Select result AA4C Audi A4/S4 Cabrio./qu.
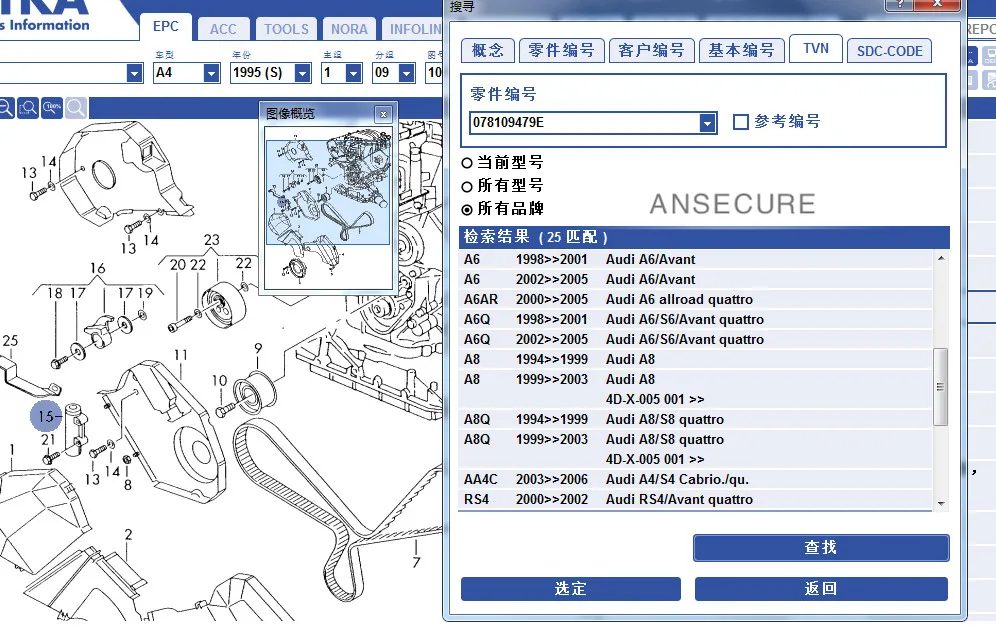 (696, 479)
